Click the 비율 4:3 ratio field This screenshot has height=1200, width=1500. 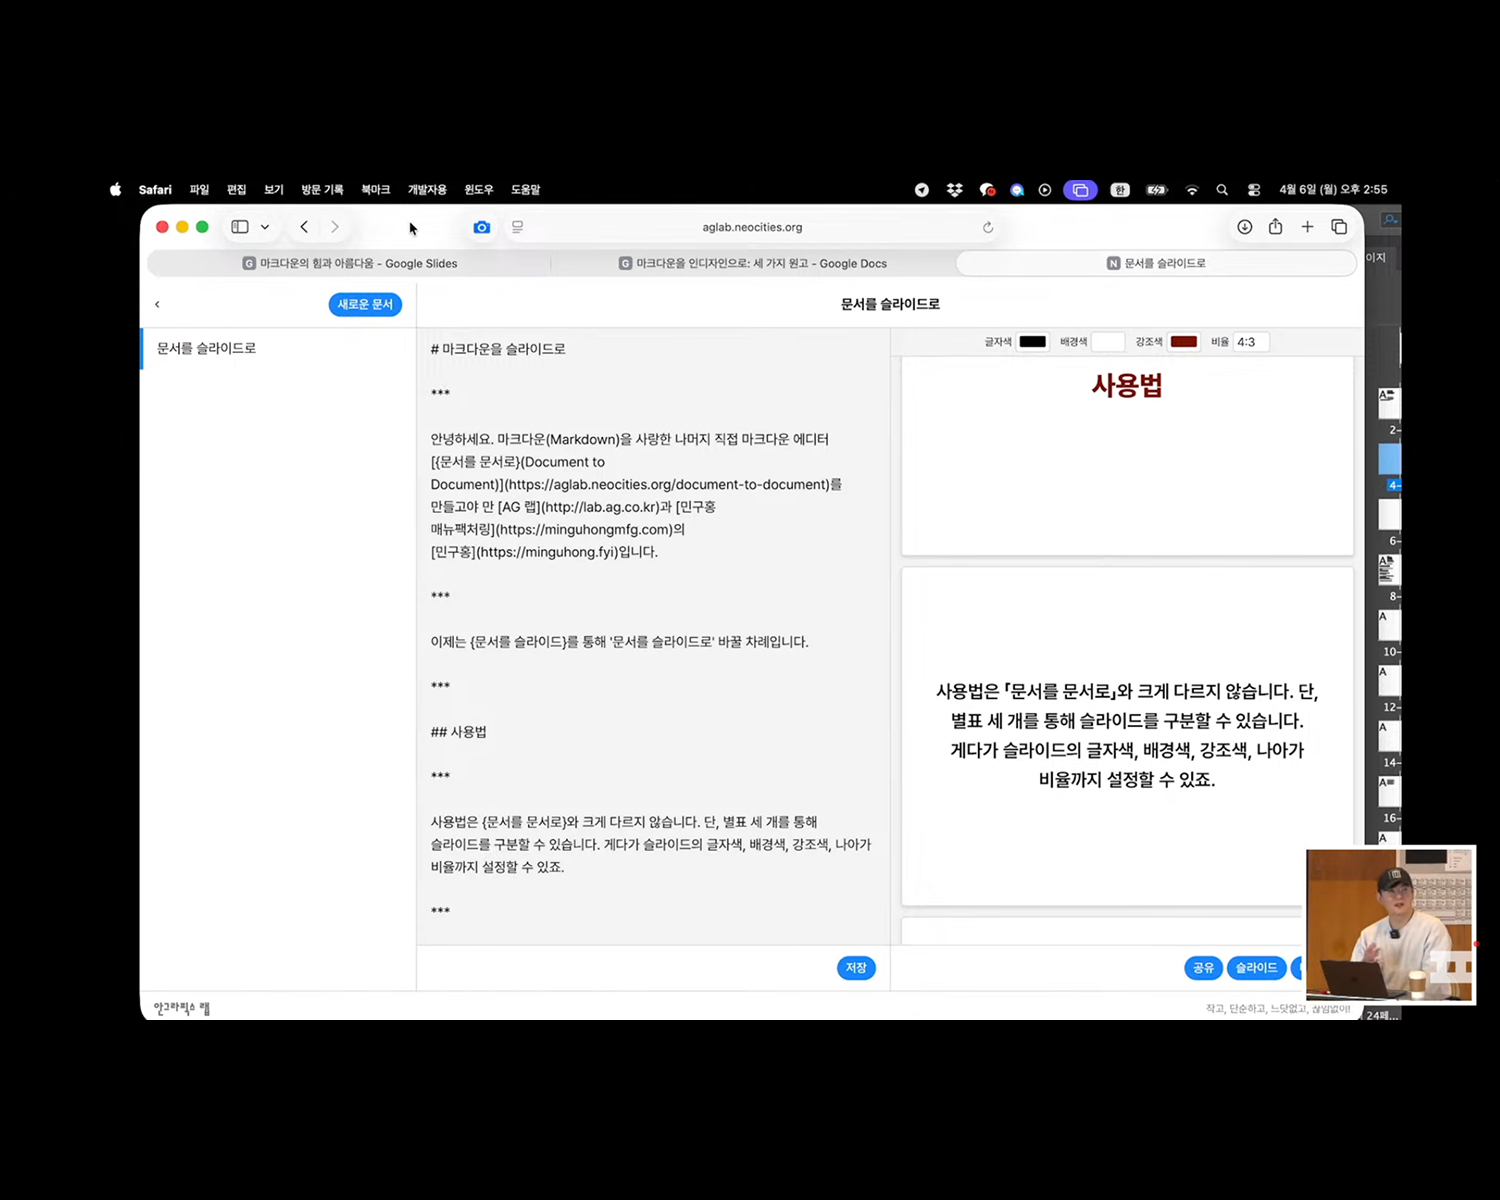(x=1250, y=342)
